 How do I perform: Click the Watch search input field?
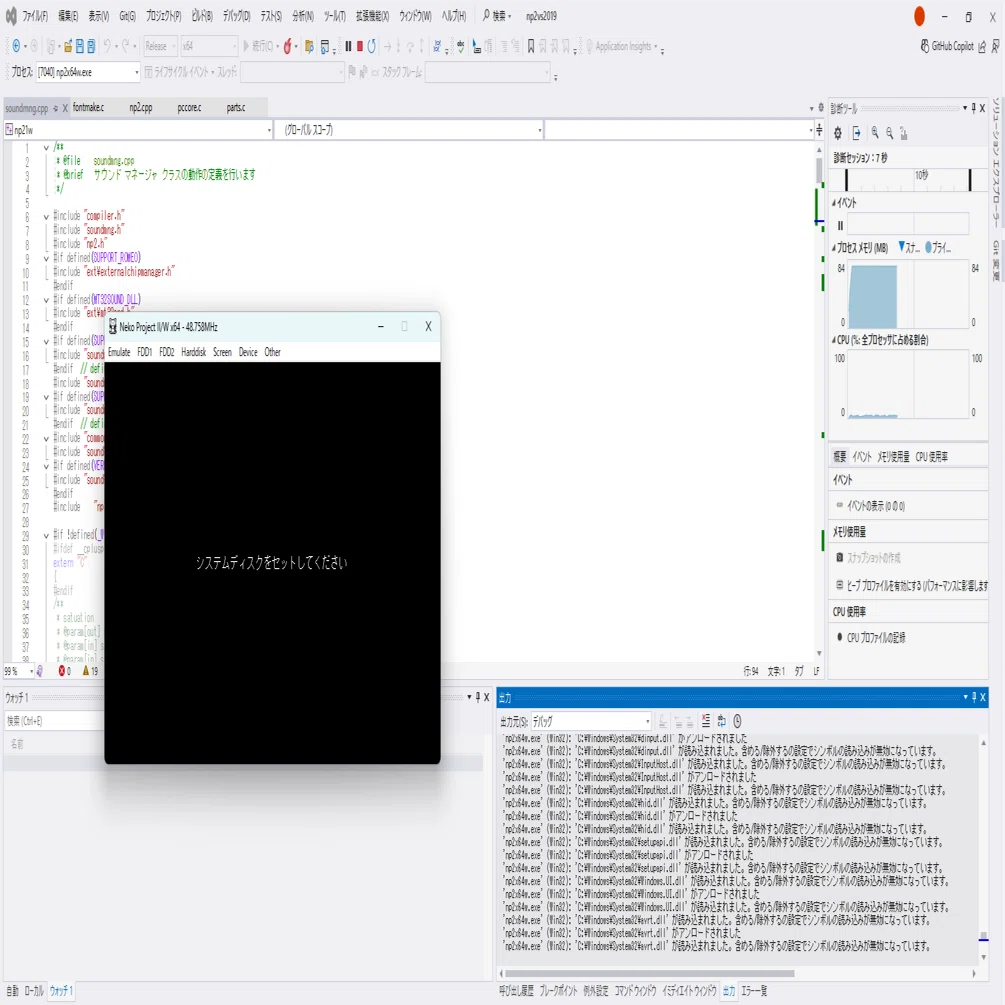(54, 721)
